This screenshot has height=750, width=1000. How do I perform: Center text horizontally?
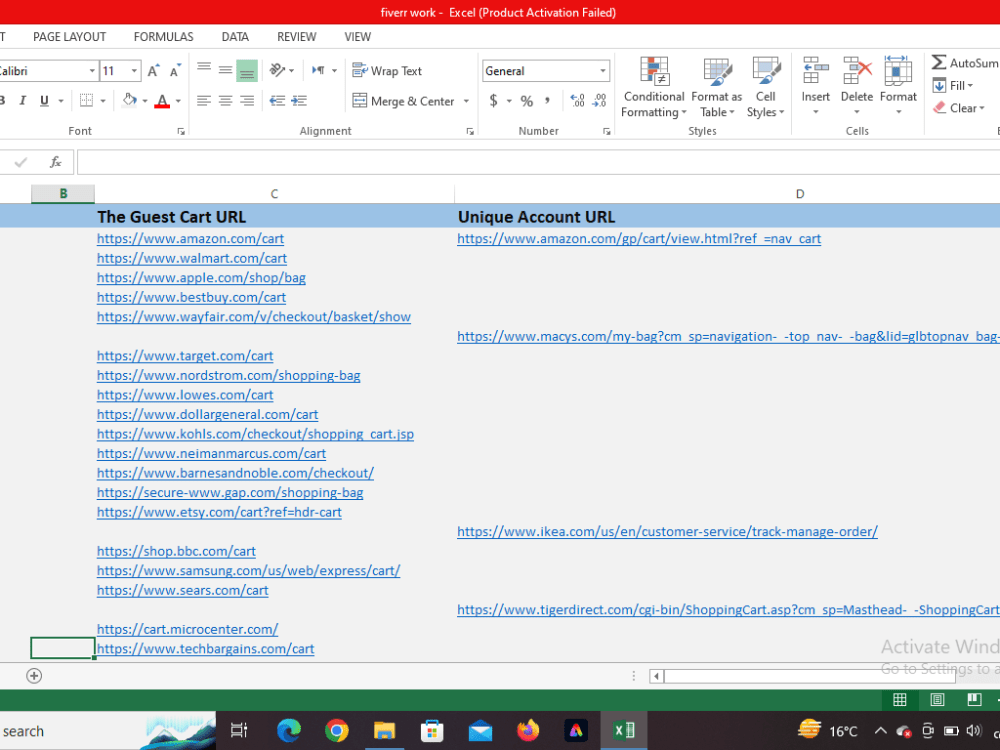pyautogui.click(x=226, y=101)
